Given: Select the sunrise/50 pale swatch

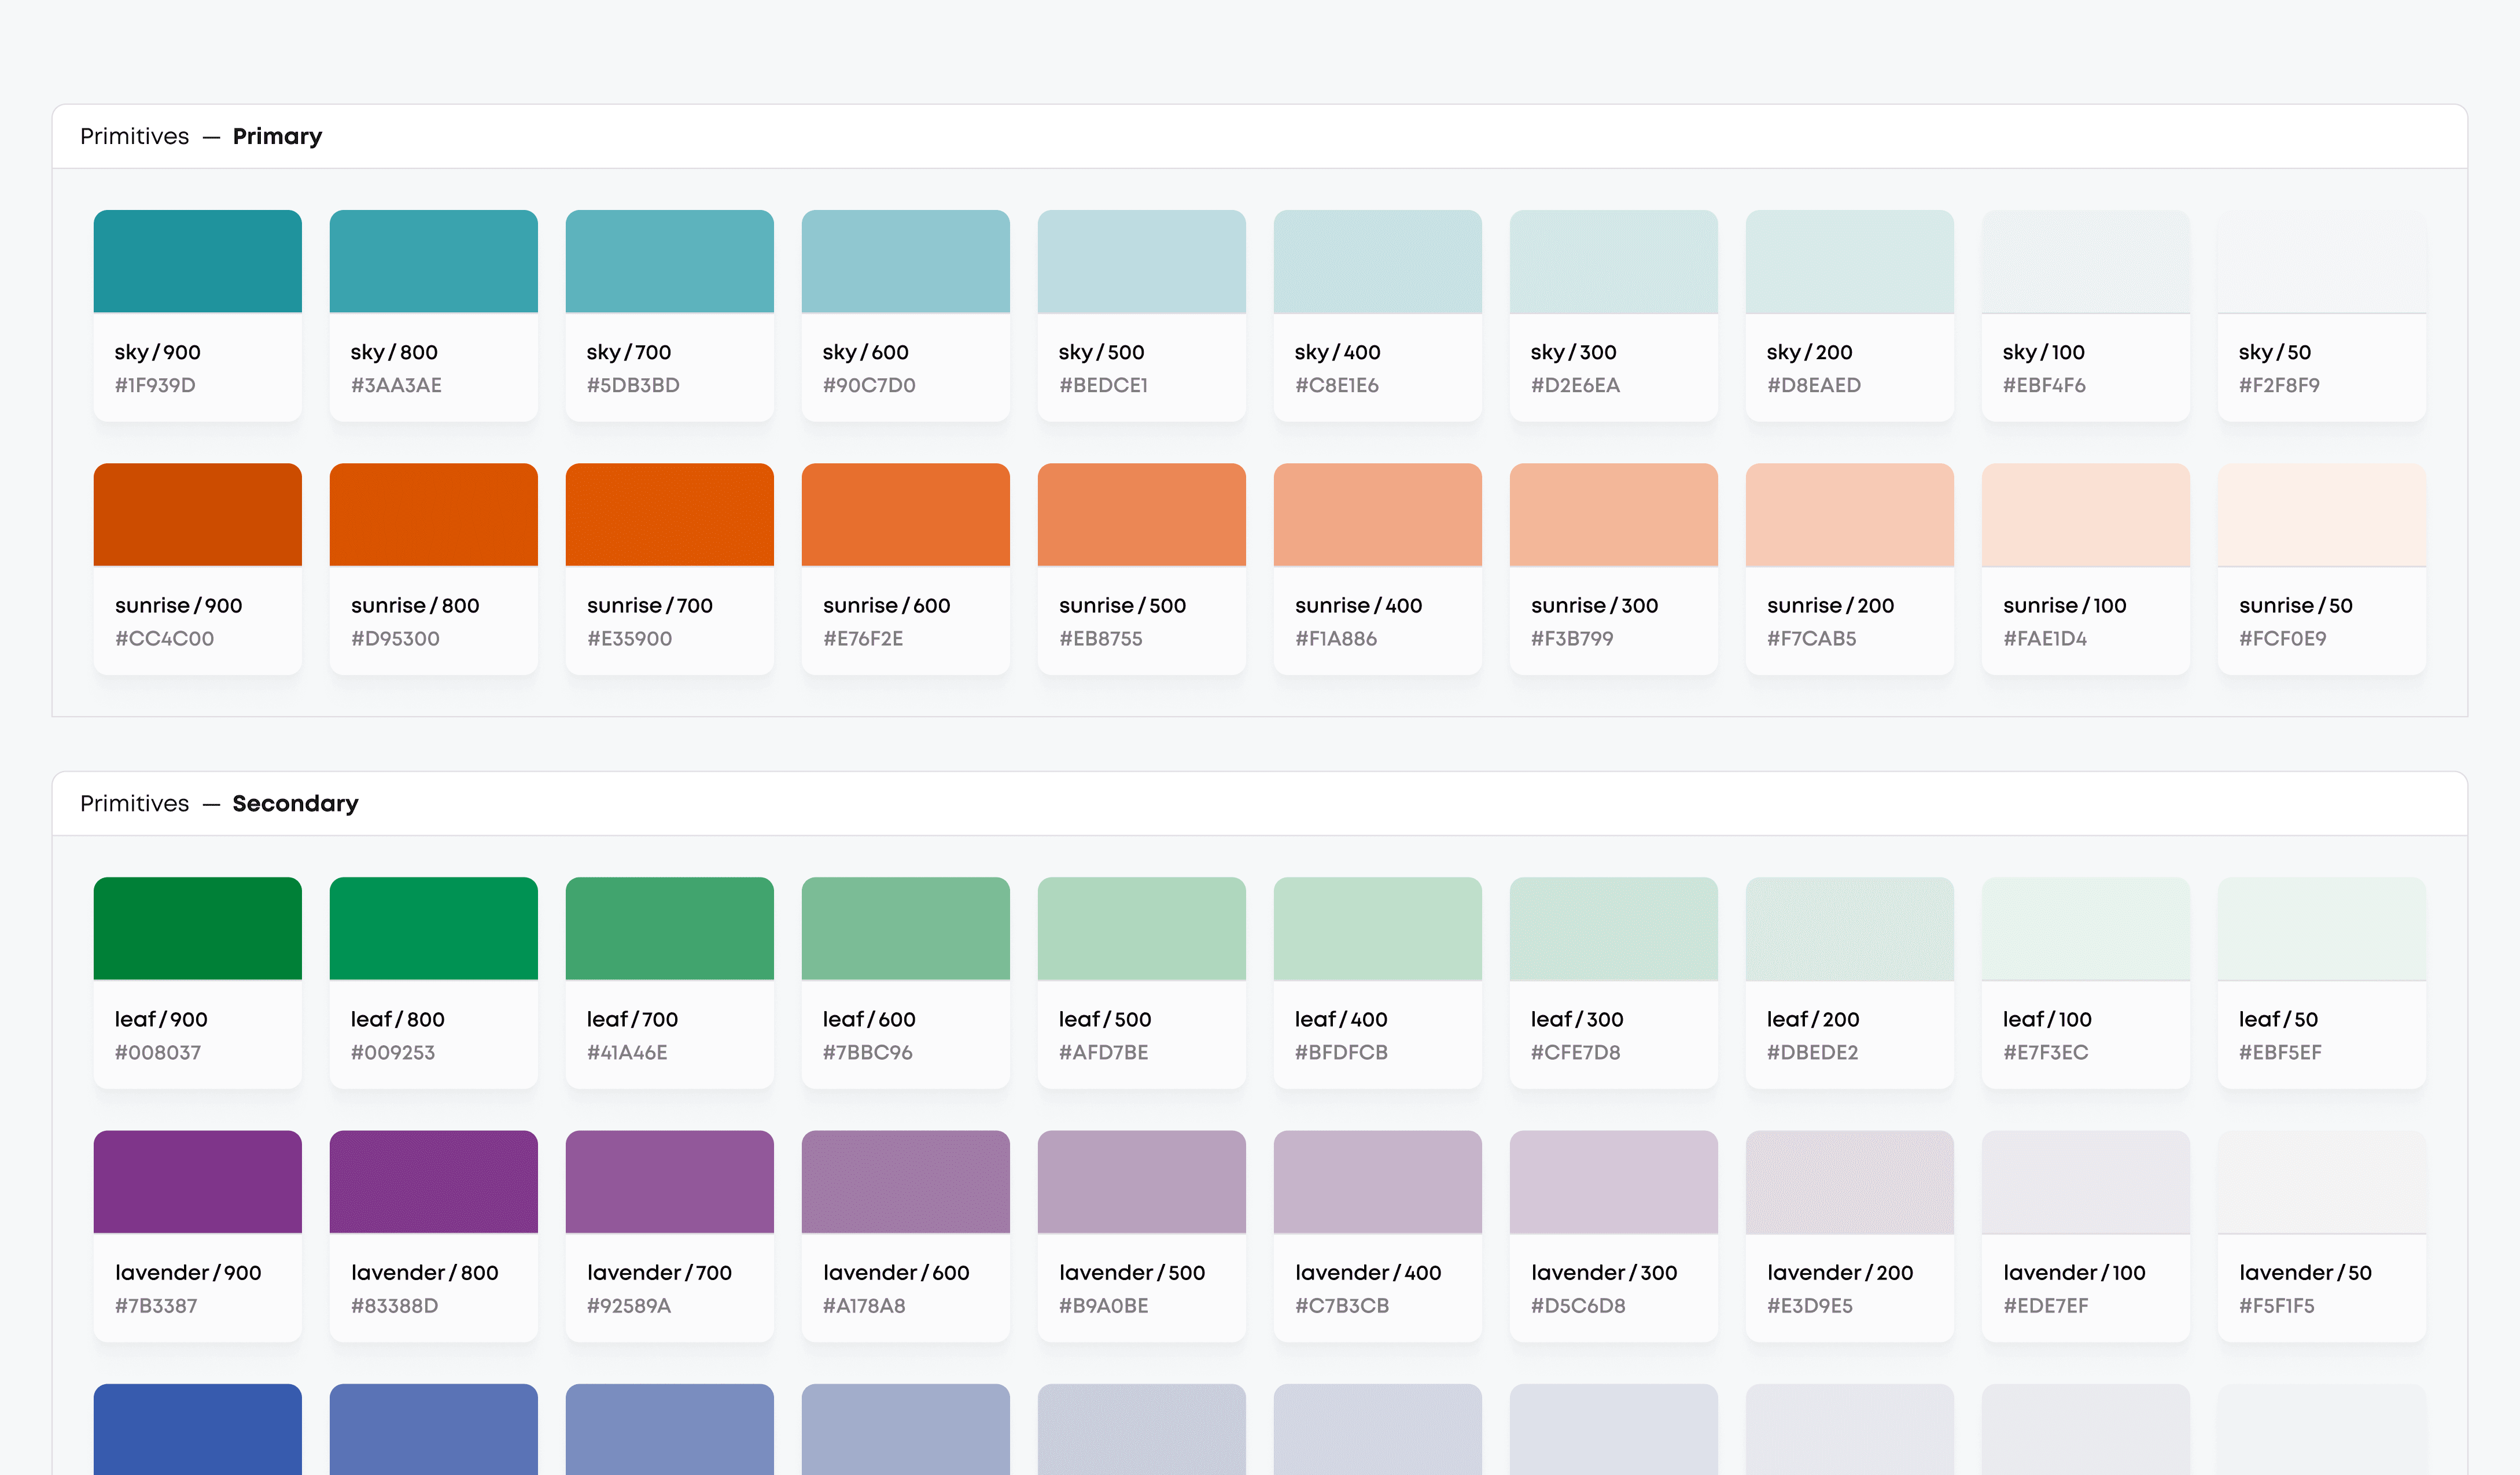Looking at the screenshot, I should point(2321,514).
